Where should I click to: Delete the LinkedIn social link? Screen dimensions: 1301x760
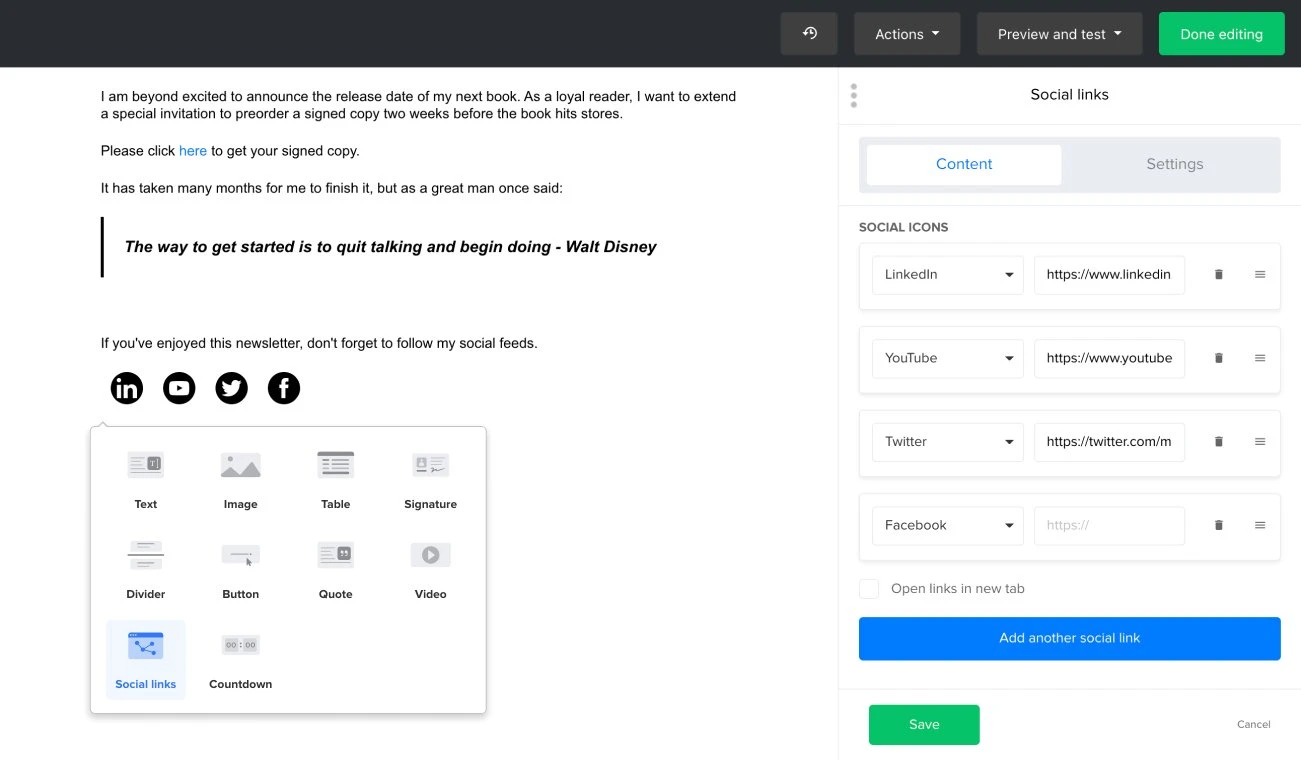[x=1218, y=275]
